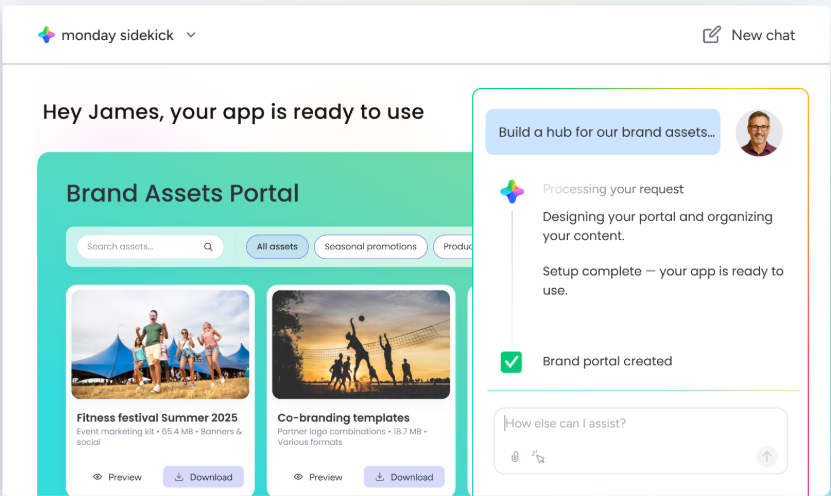Screen dimensions: 831x496
Task: Open the Fitness festival Summer 2025 thumbnail
Action: 160,344
